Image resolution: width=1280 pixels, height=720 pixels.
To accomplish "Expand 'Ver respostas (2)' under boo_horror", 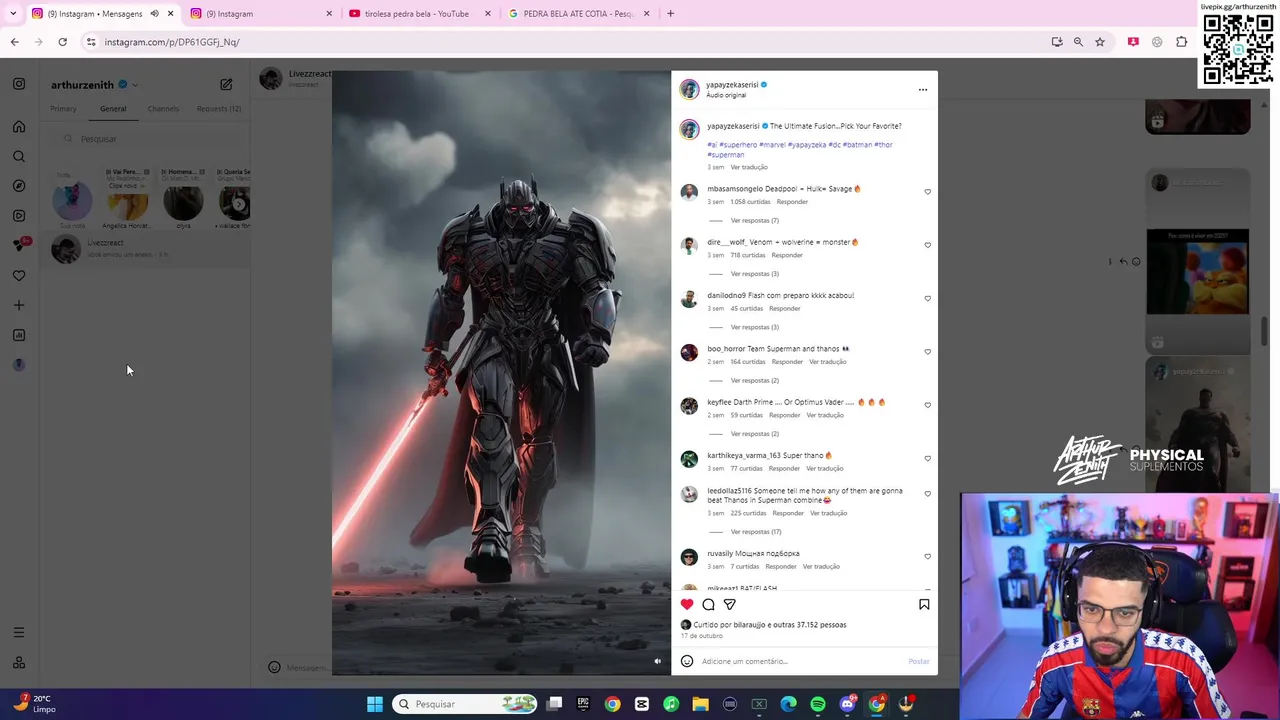I will [x=754, y=380].
